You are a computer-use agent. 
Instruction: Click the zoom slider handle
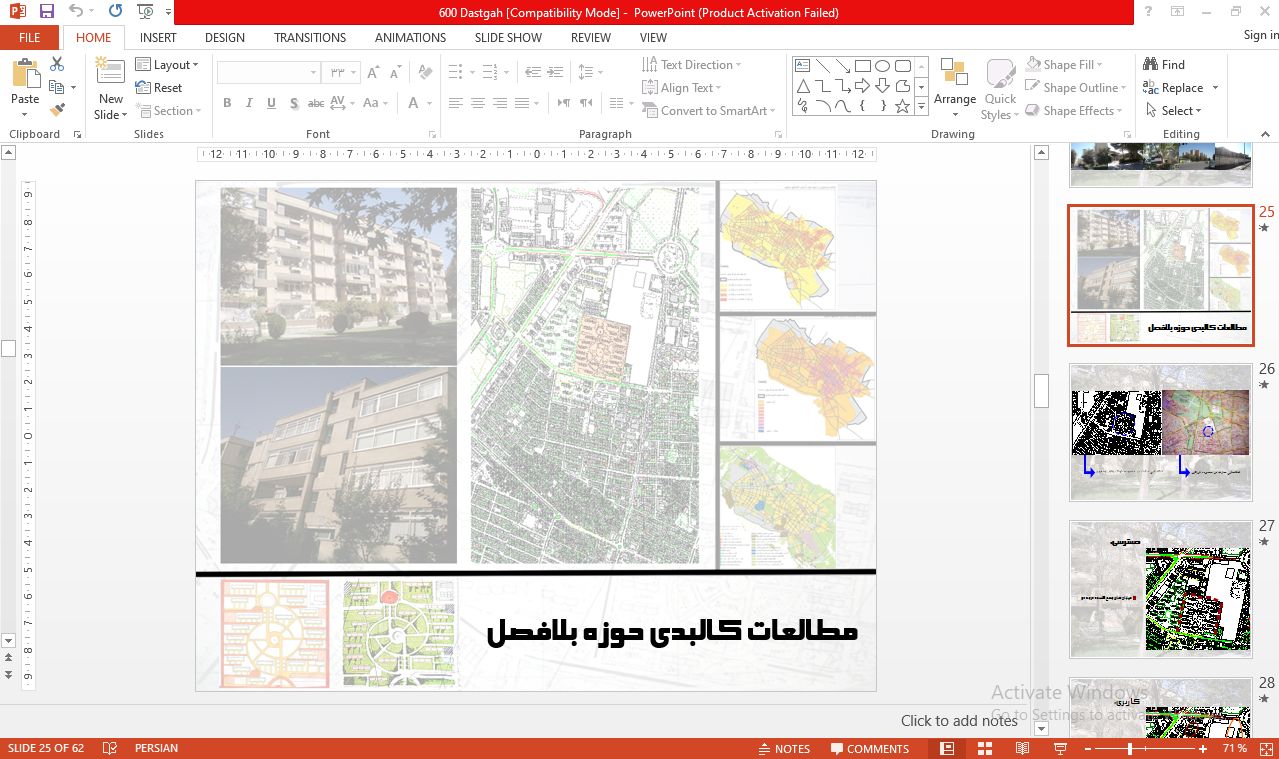(x=1130, y=748)
